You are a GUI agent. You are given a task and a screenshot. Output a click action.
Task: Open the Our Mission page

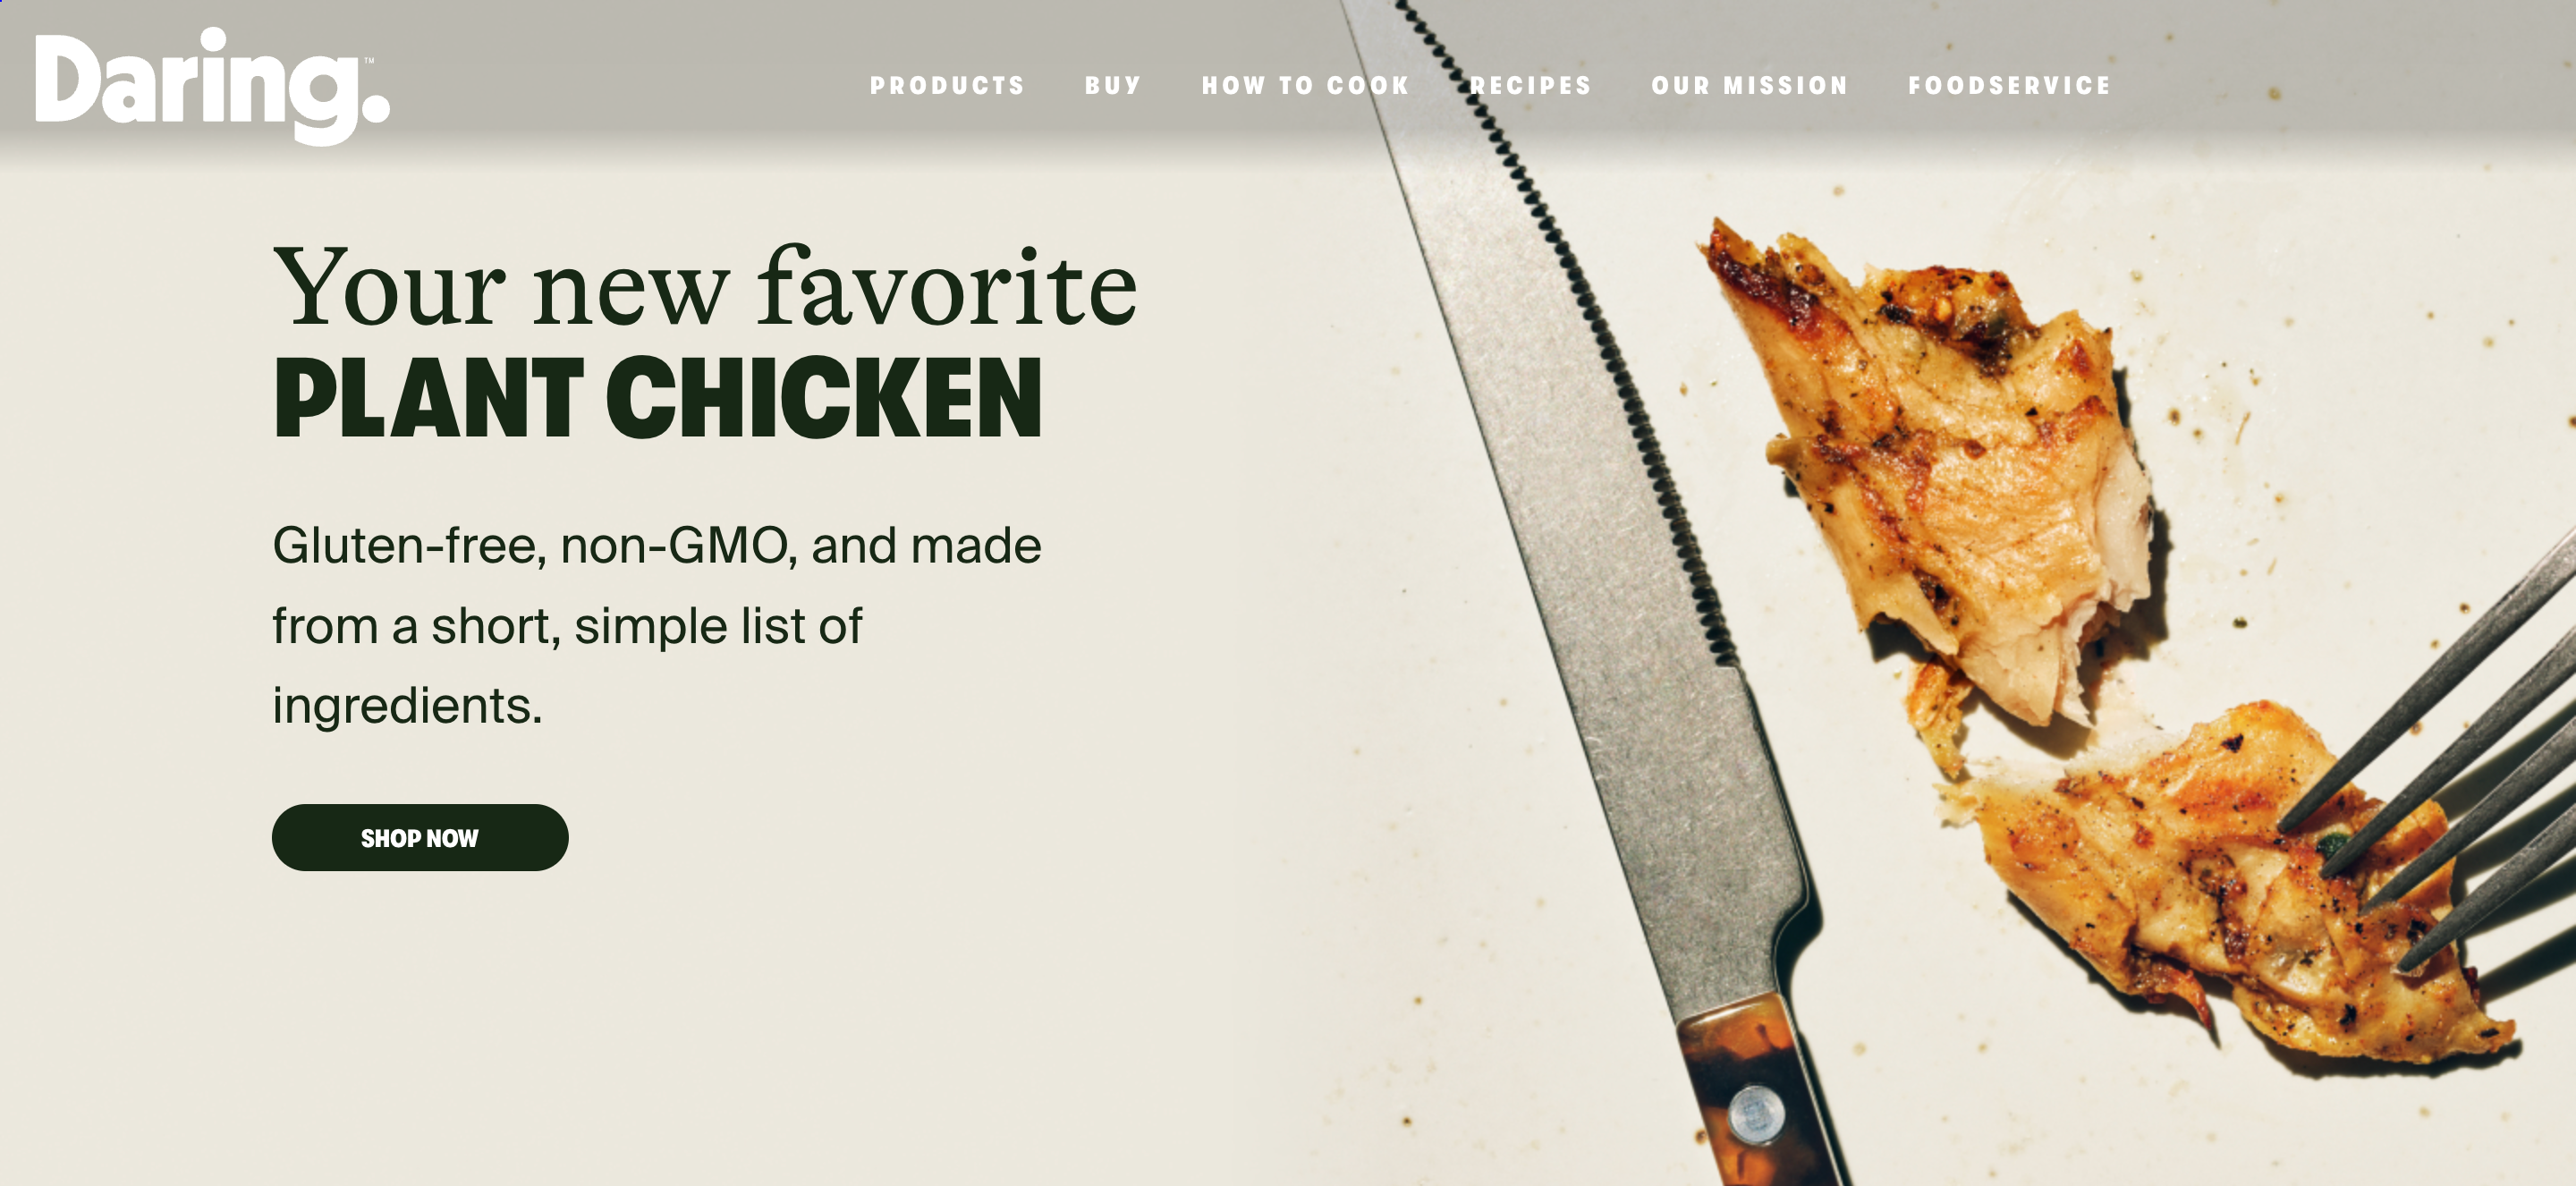tap(1750, 86)
